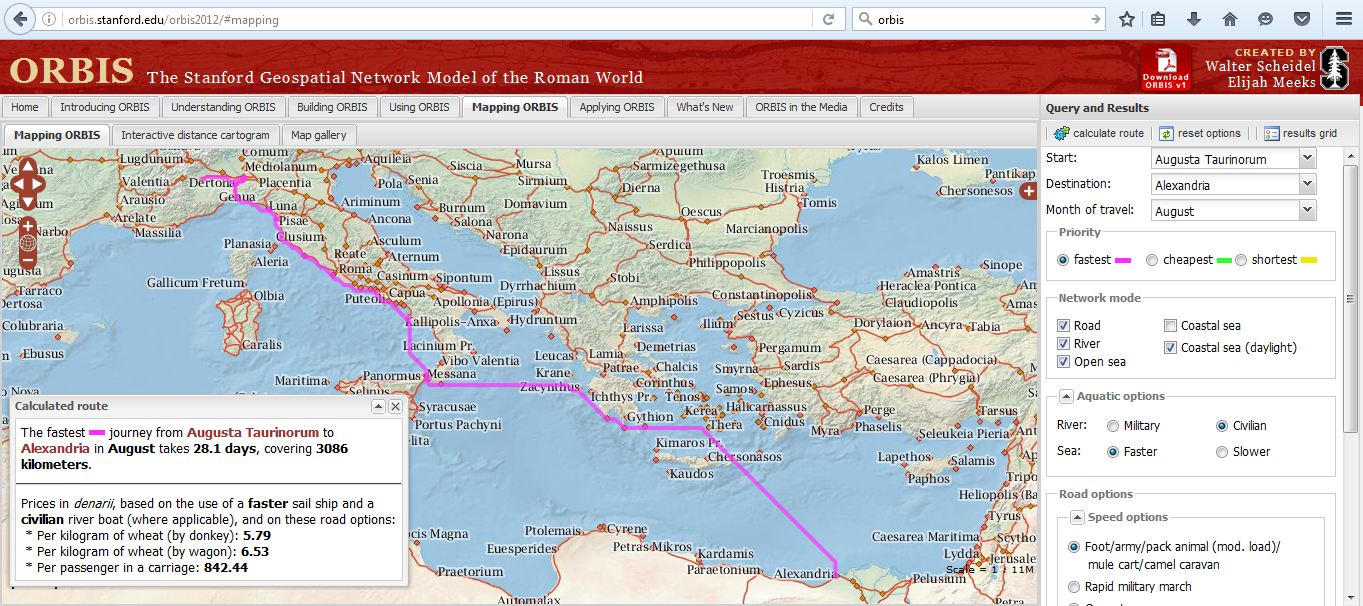Select Military river option
This screenshot has height=606, width=1363.
[1113, 426]
